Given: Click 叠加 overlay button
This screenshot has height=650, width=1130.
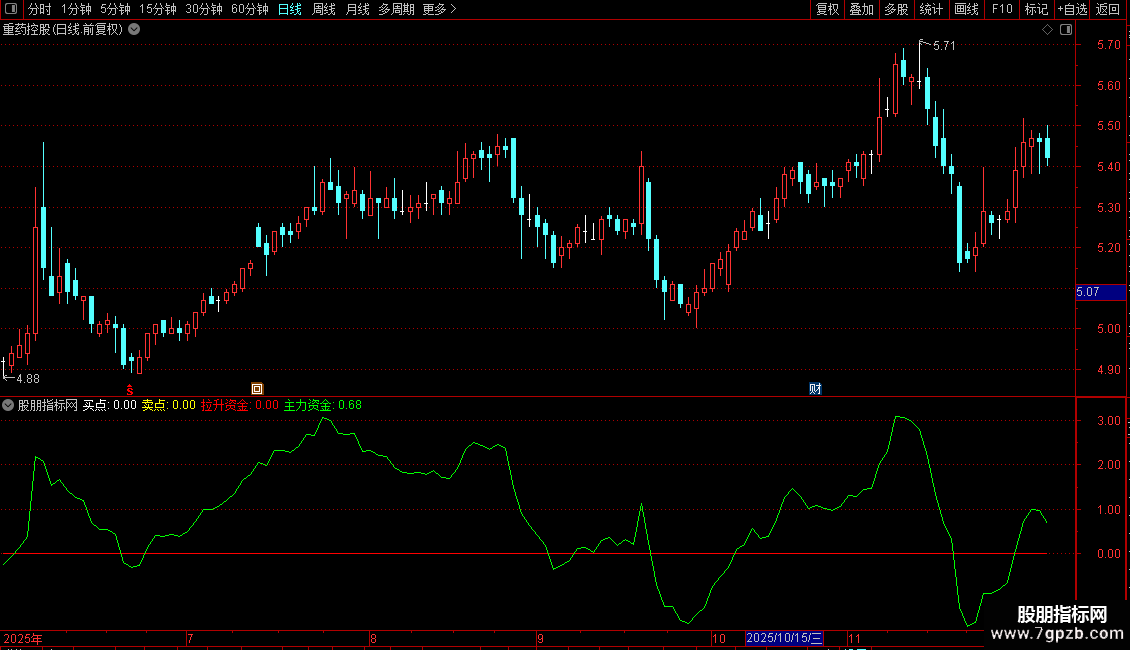Looking at the screenshot, I should pyautogui.click(x=862, y=9).
